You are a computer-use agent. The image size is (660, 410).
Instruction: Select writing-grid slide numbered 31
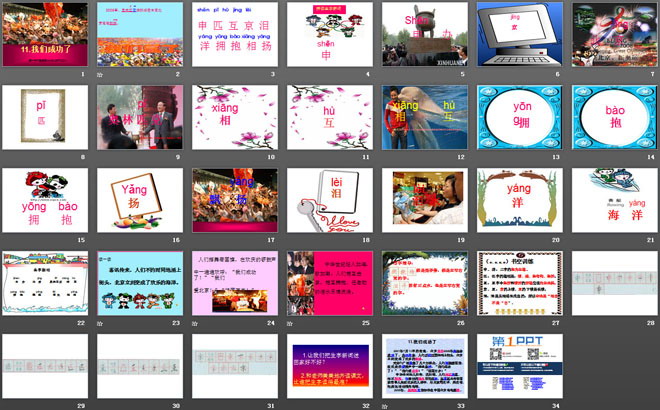(x=235, y=366)
